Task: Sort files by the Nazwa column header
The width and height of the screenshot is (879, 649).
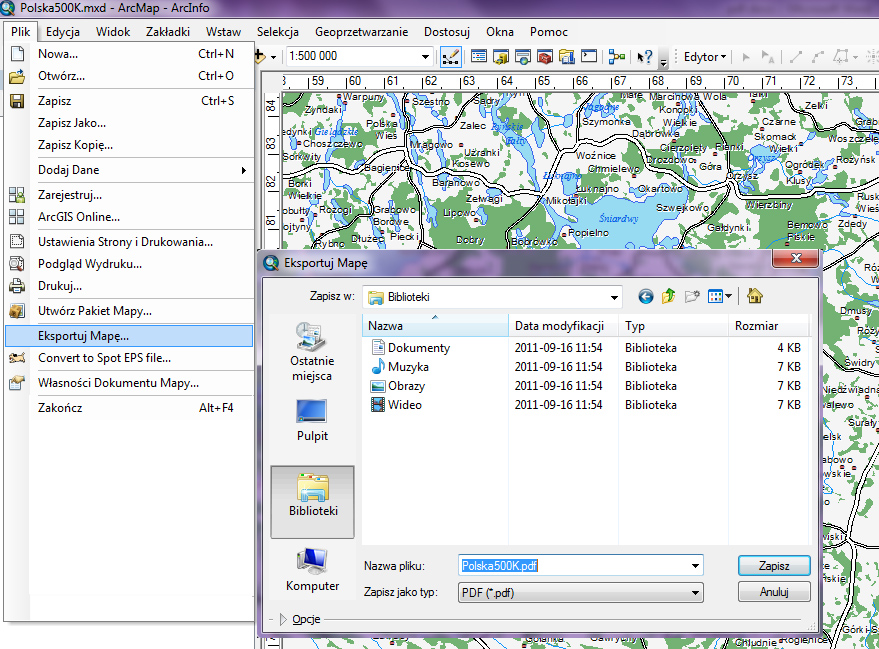Action: [x=435, y=326]
